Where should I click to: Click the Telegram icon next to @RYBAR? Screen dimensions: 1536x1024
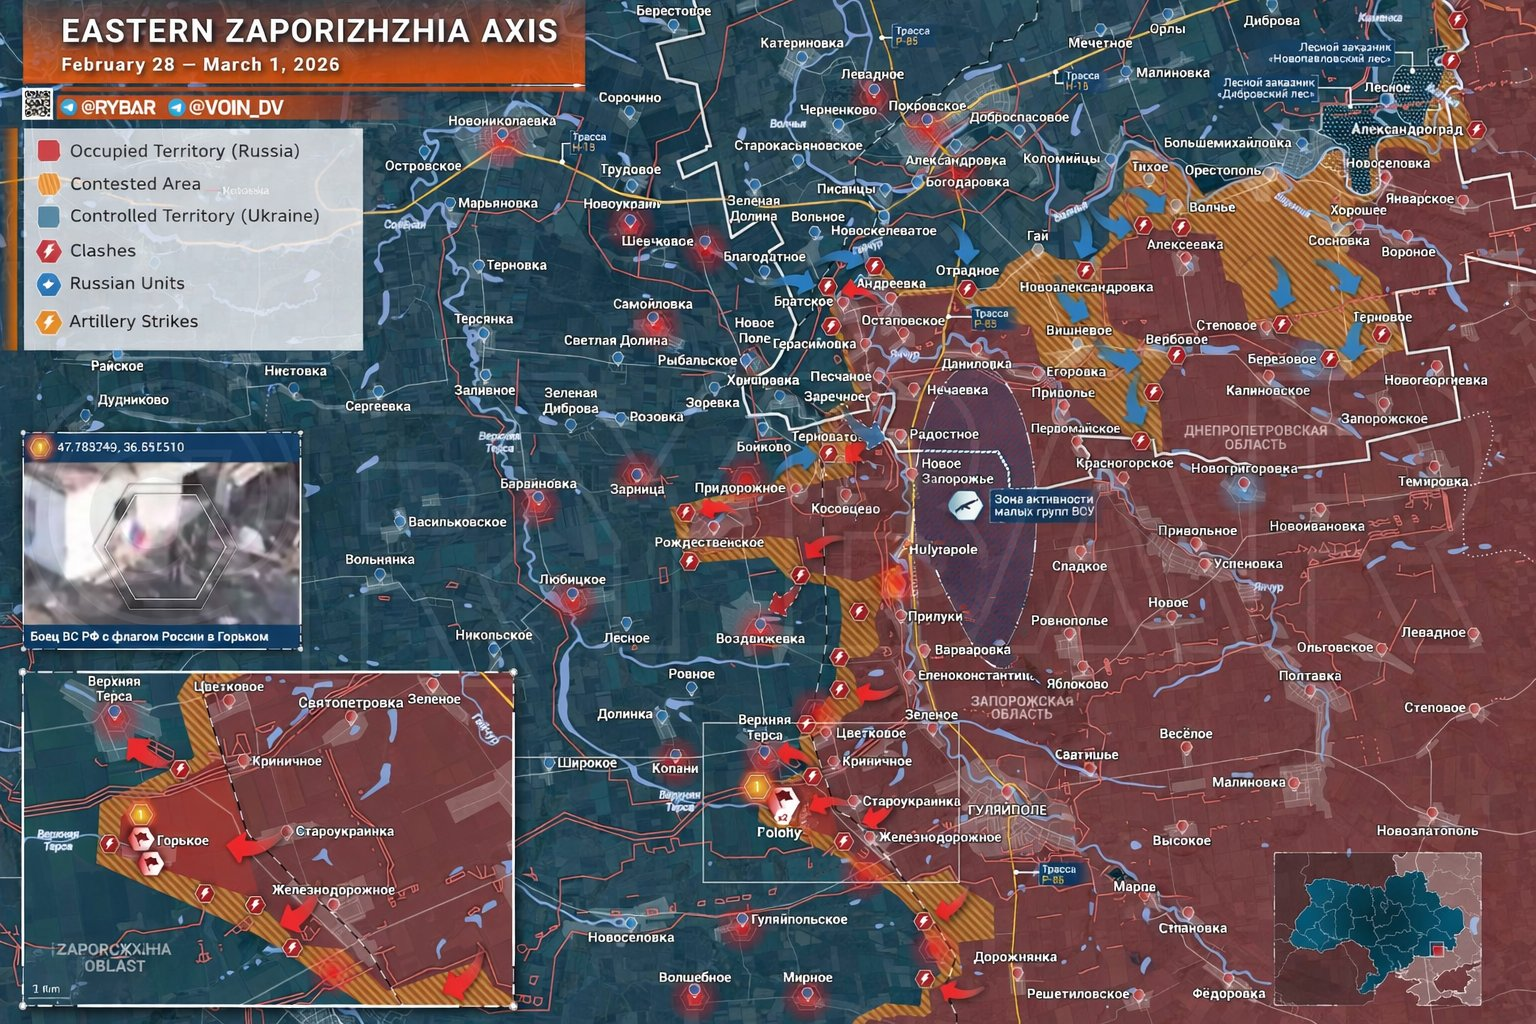[68, 107]
